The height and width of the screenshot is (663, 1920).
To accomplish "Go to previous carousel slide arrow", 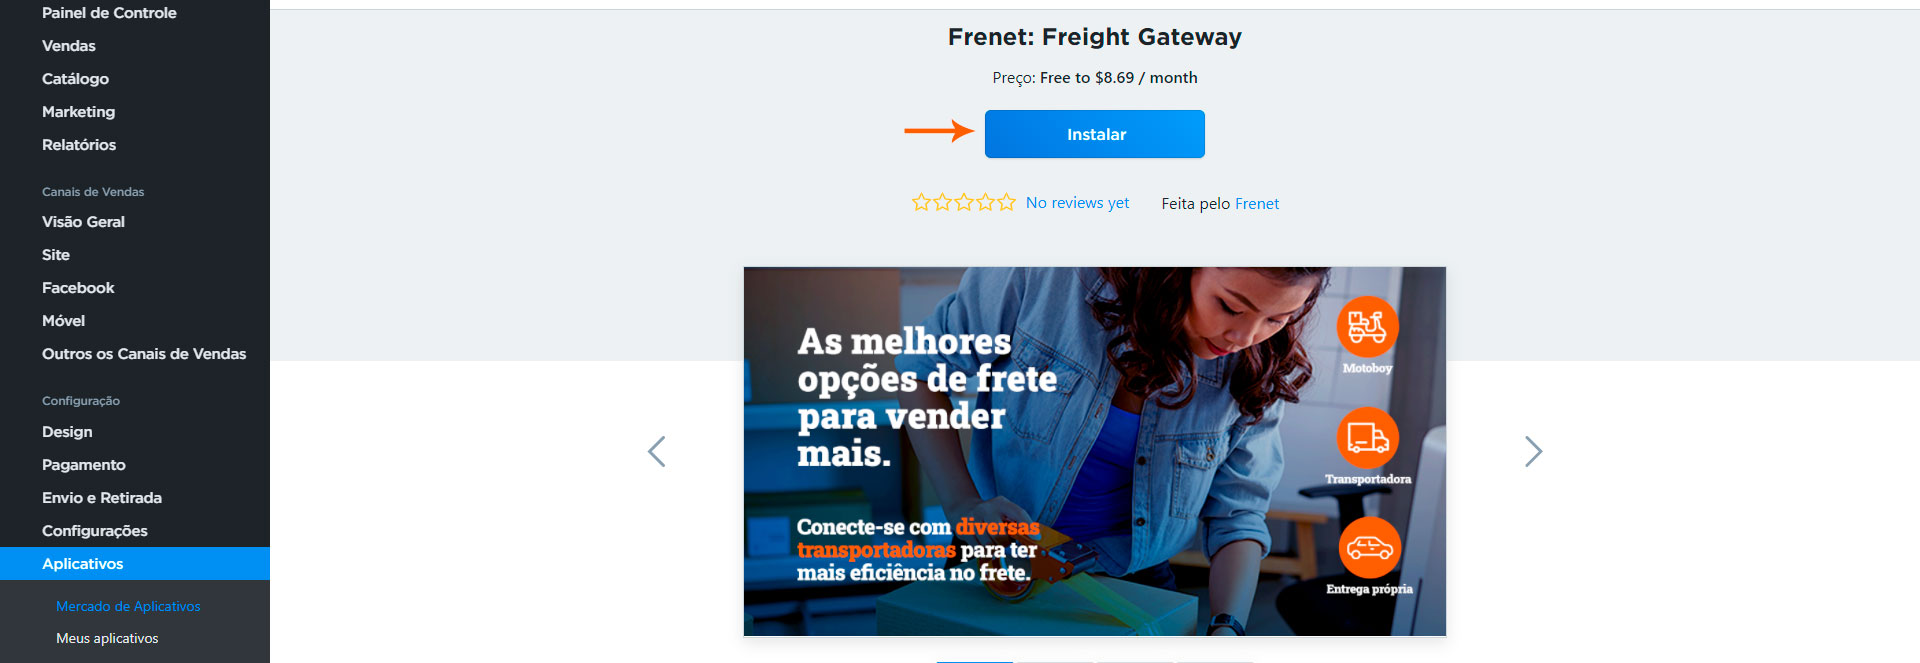I will click(657, 452).
